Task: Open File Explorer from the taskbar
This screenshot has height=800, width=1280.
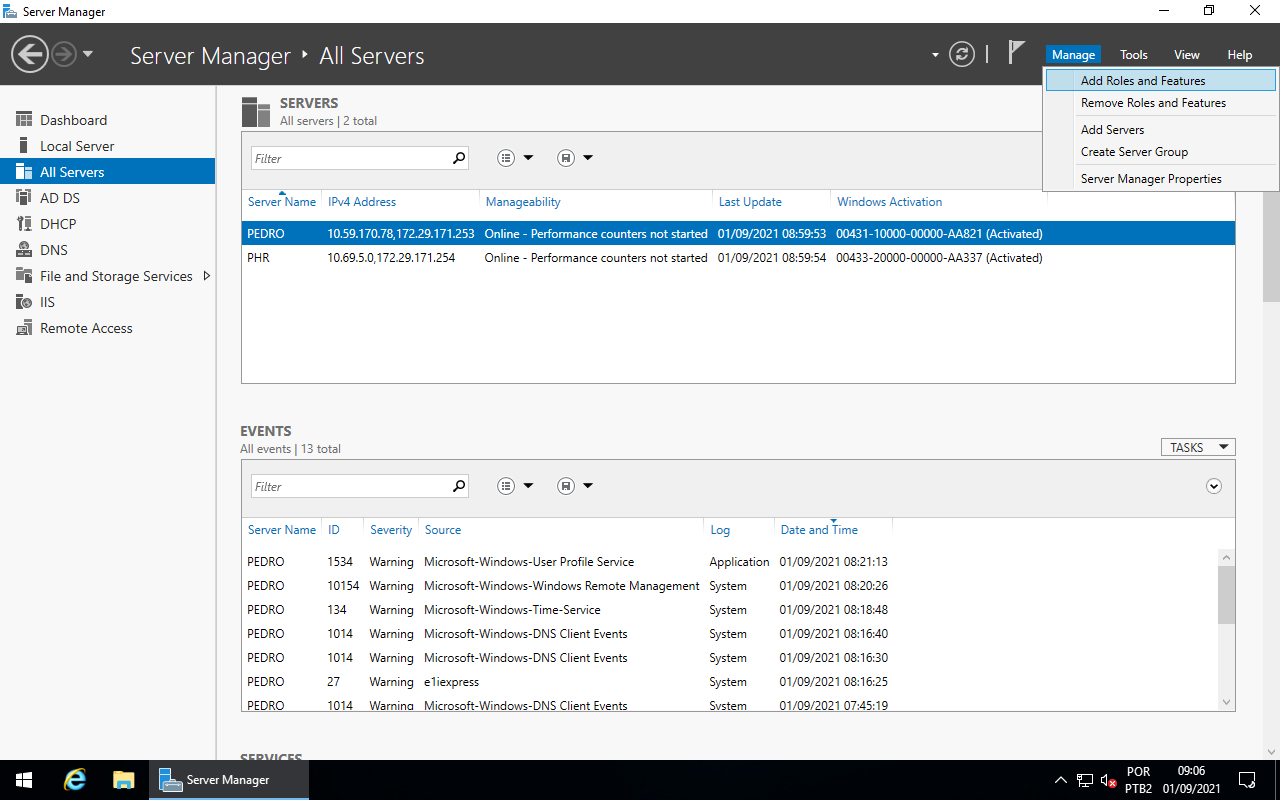Action: [123, 780]
